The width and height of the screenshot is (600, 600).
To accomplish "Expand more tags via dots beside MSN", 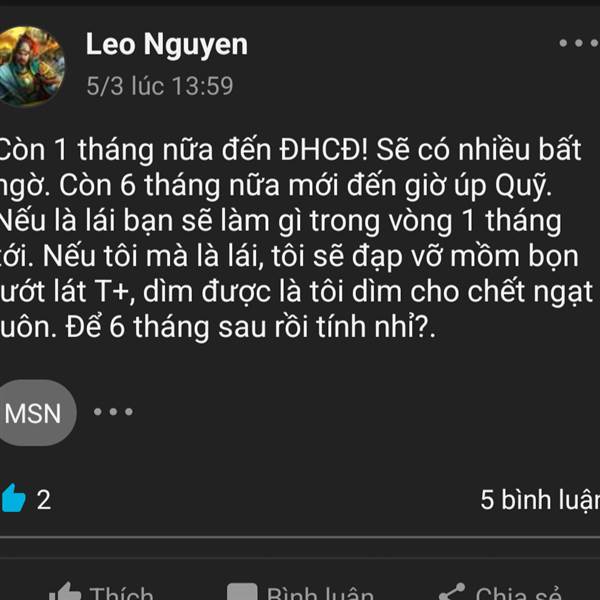I will 113,412.
